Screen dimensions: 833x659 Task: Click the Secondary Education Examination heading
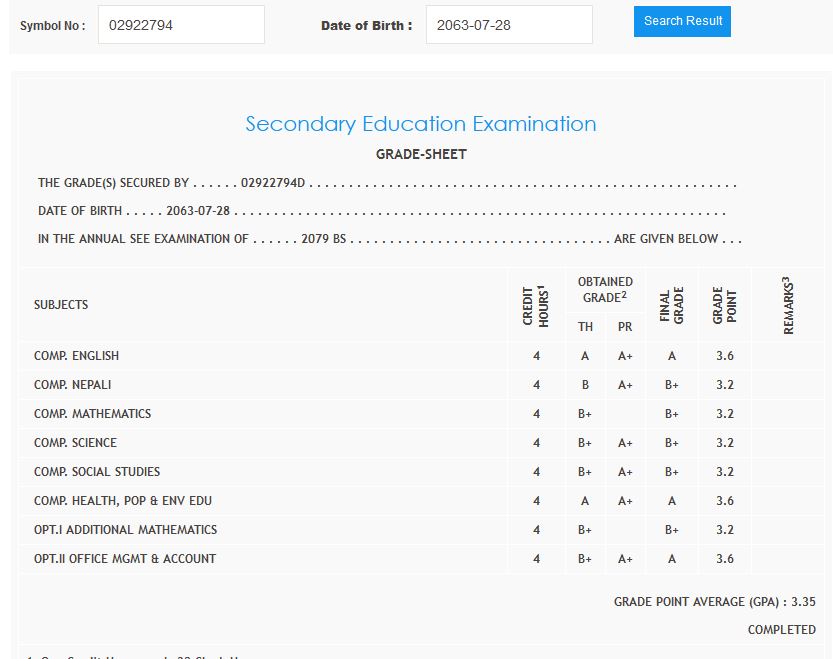420,124
